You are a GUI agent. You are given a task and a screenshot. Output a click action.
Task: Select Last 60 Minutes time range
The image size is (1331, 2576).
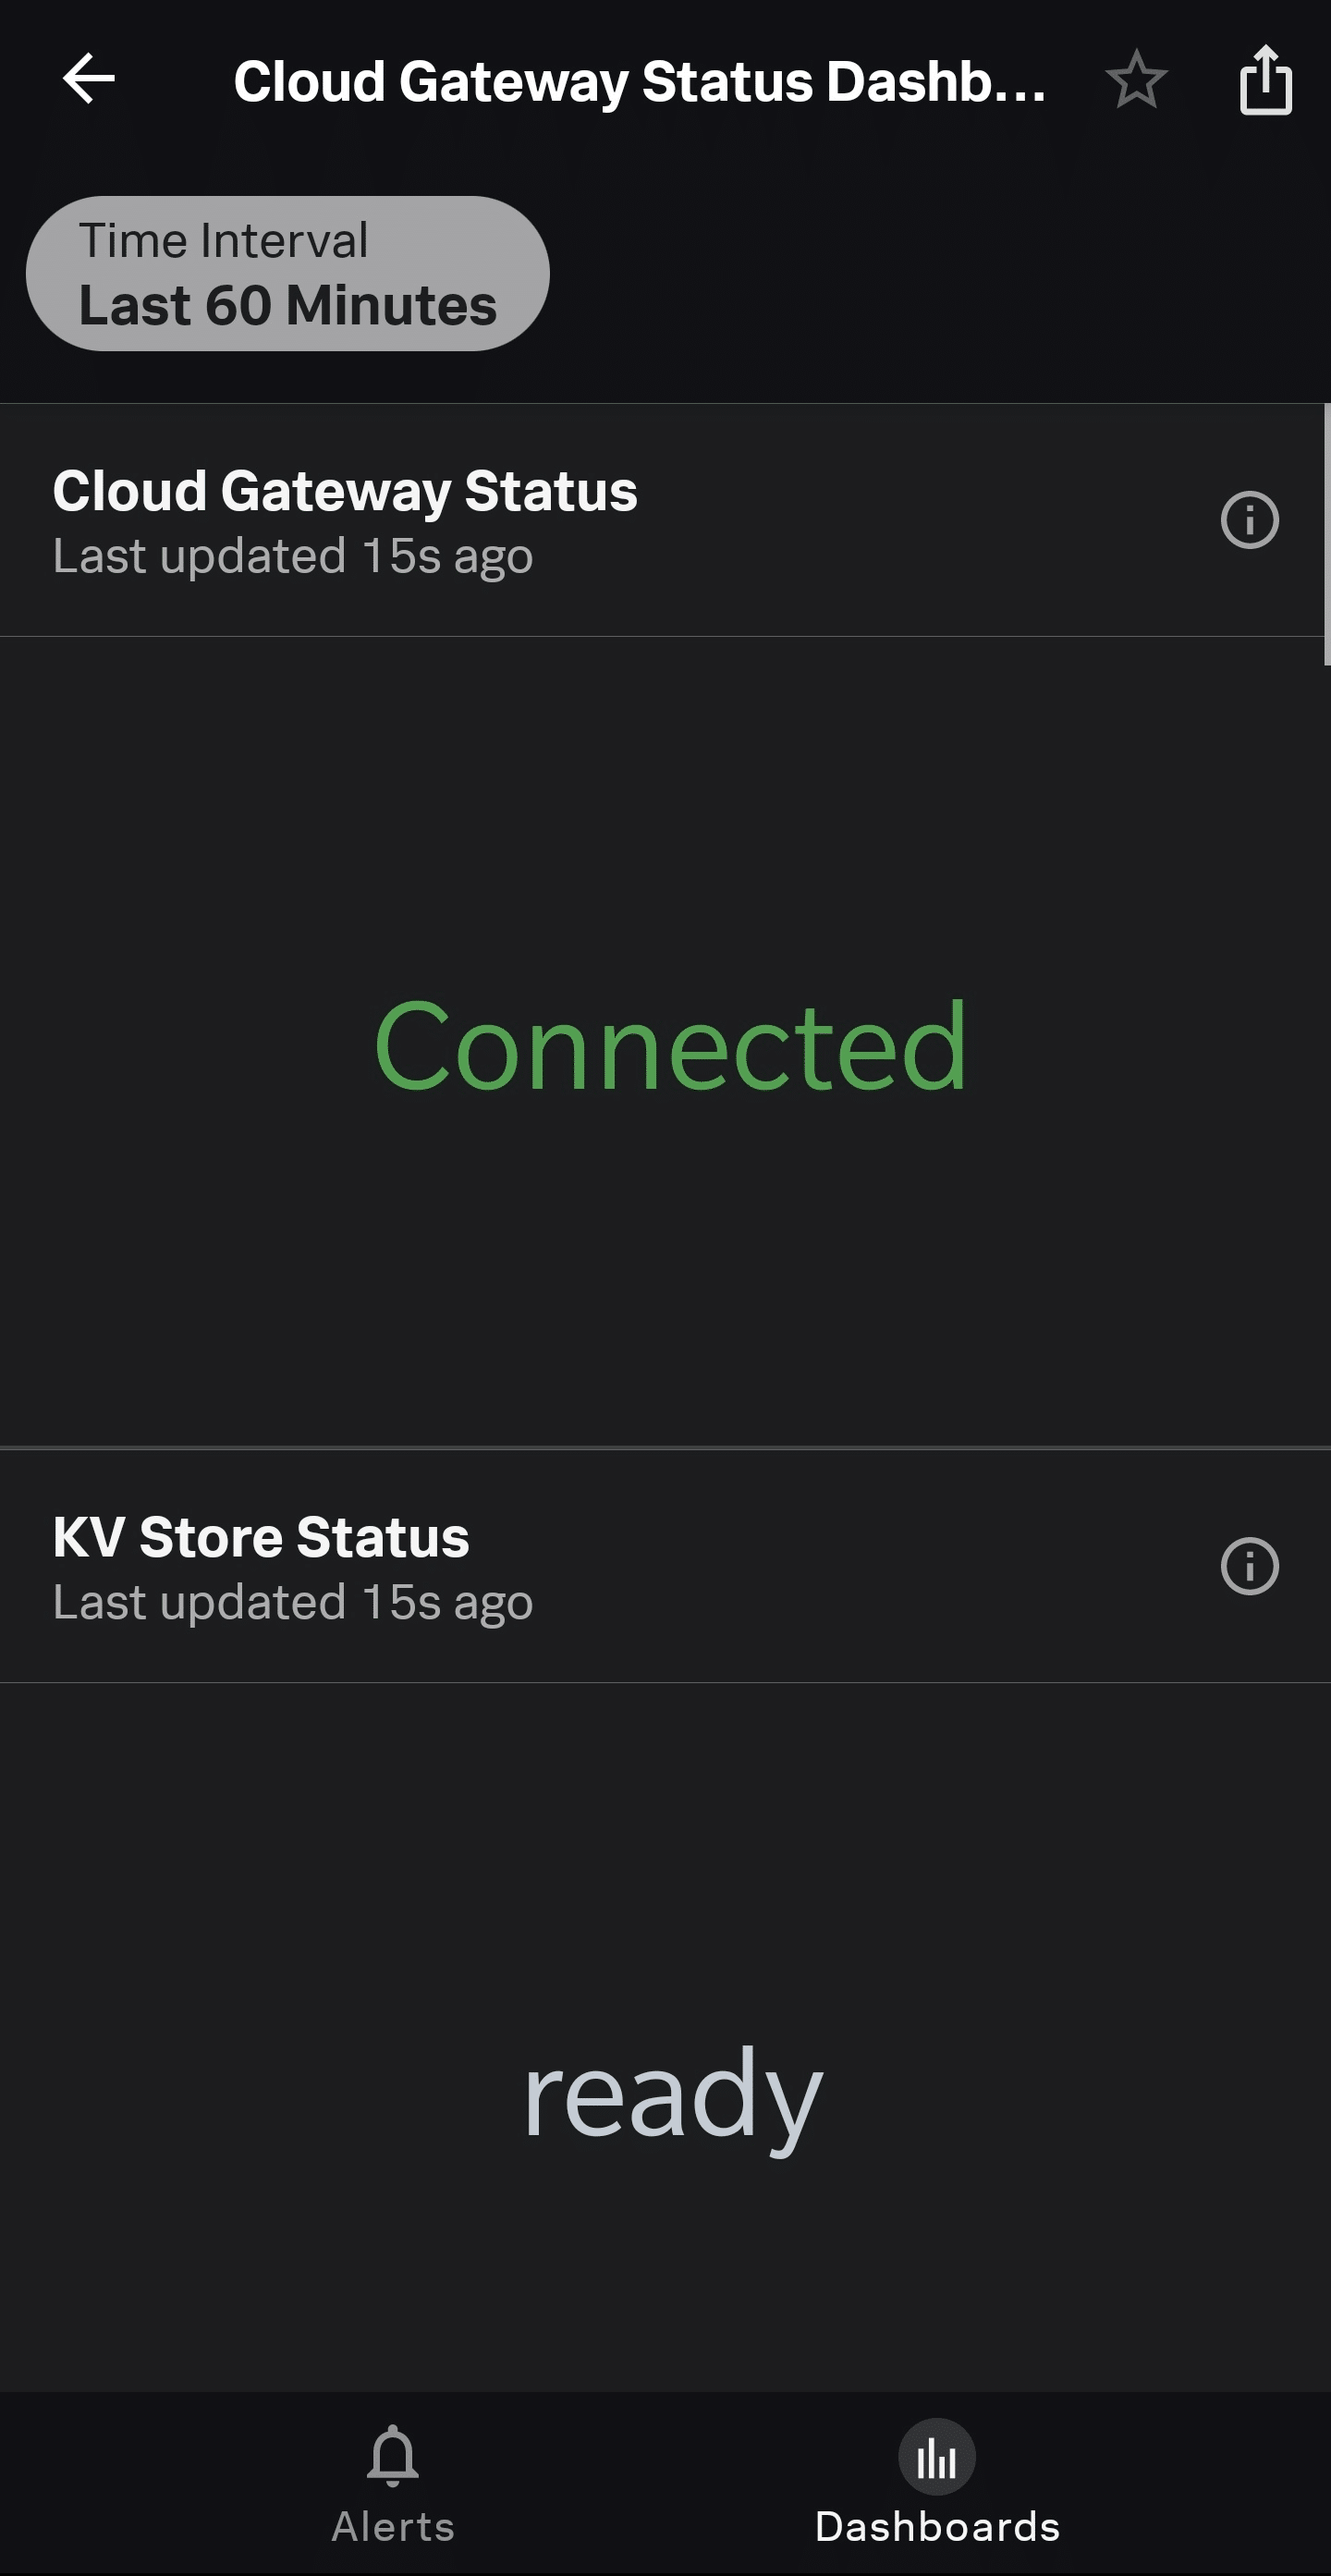tap(288, 306)
